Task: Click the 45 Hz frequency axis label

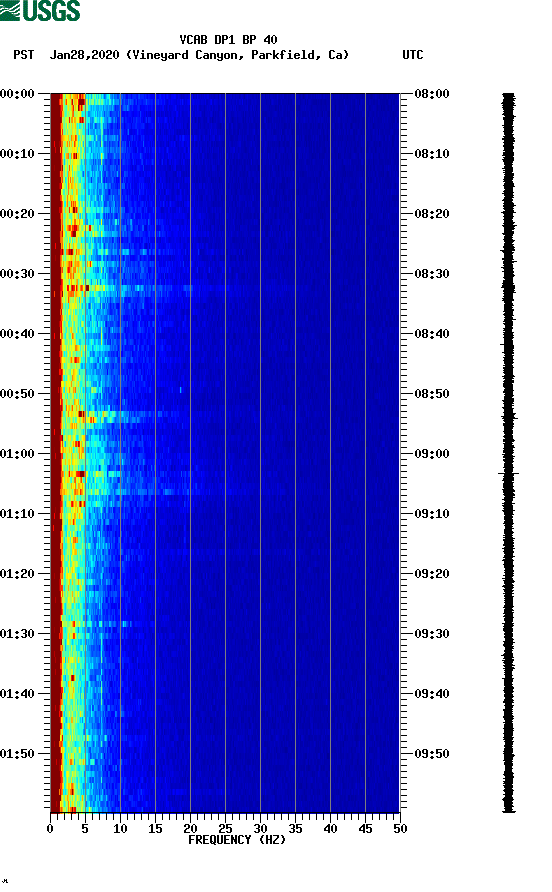Action: pos(365,829)
